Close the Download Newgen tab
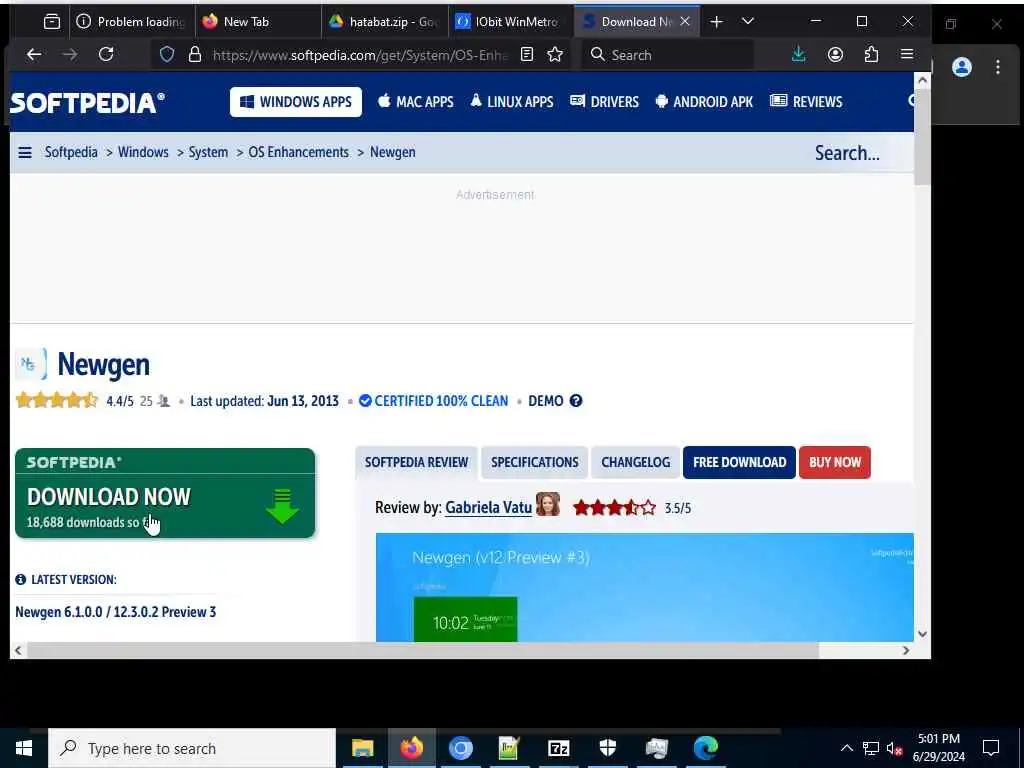 point(684,22)
